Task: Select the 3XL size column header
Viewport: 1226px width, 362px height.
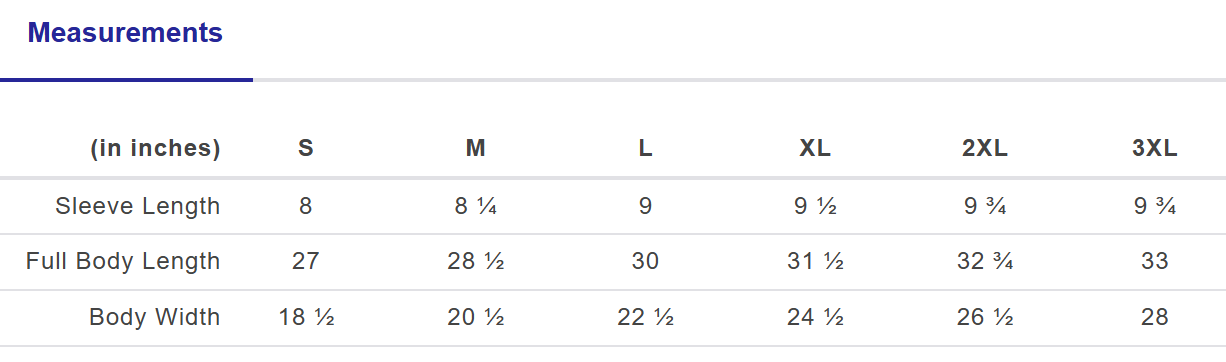Action: coord(1155,149)
